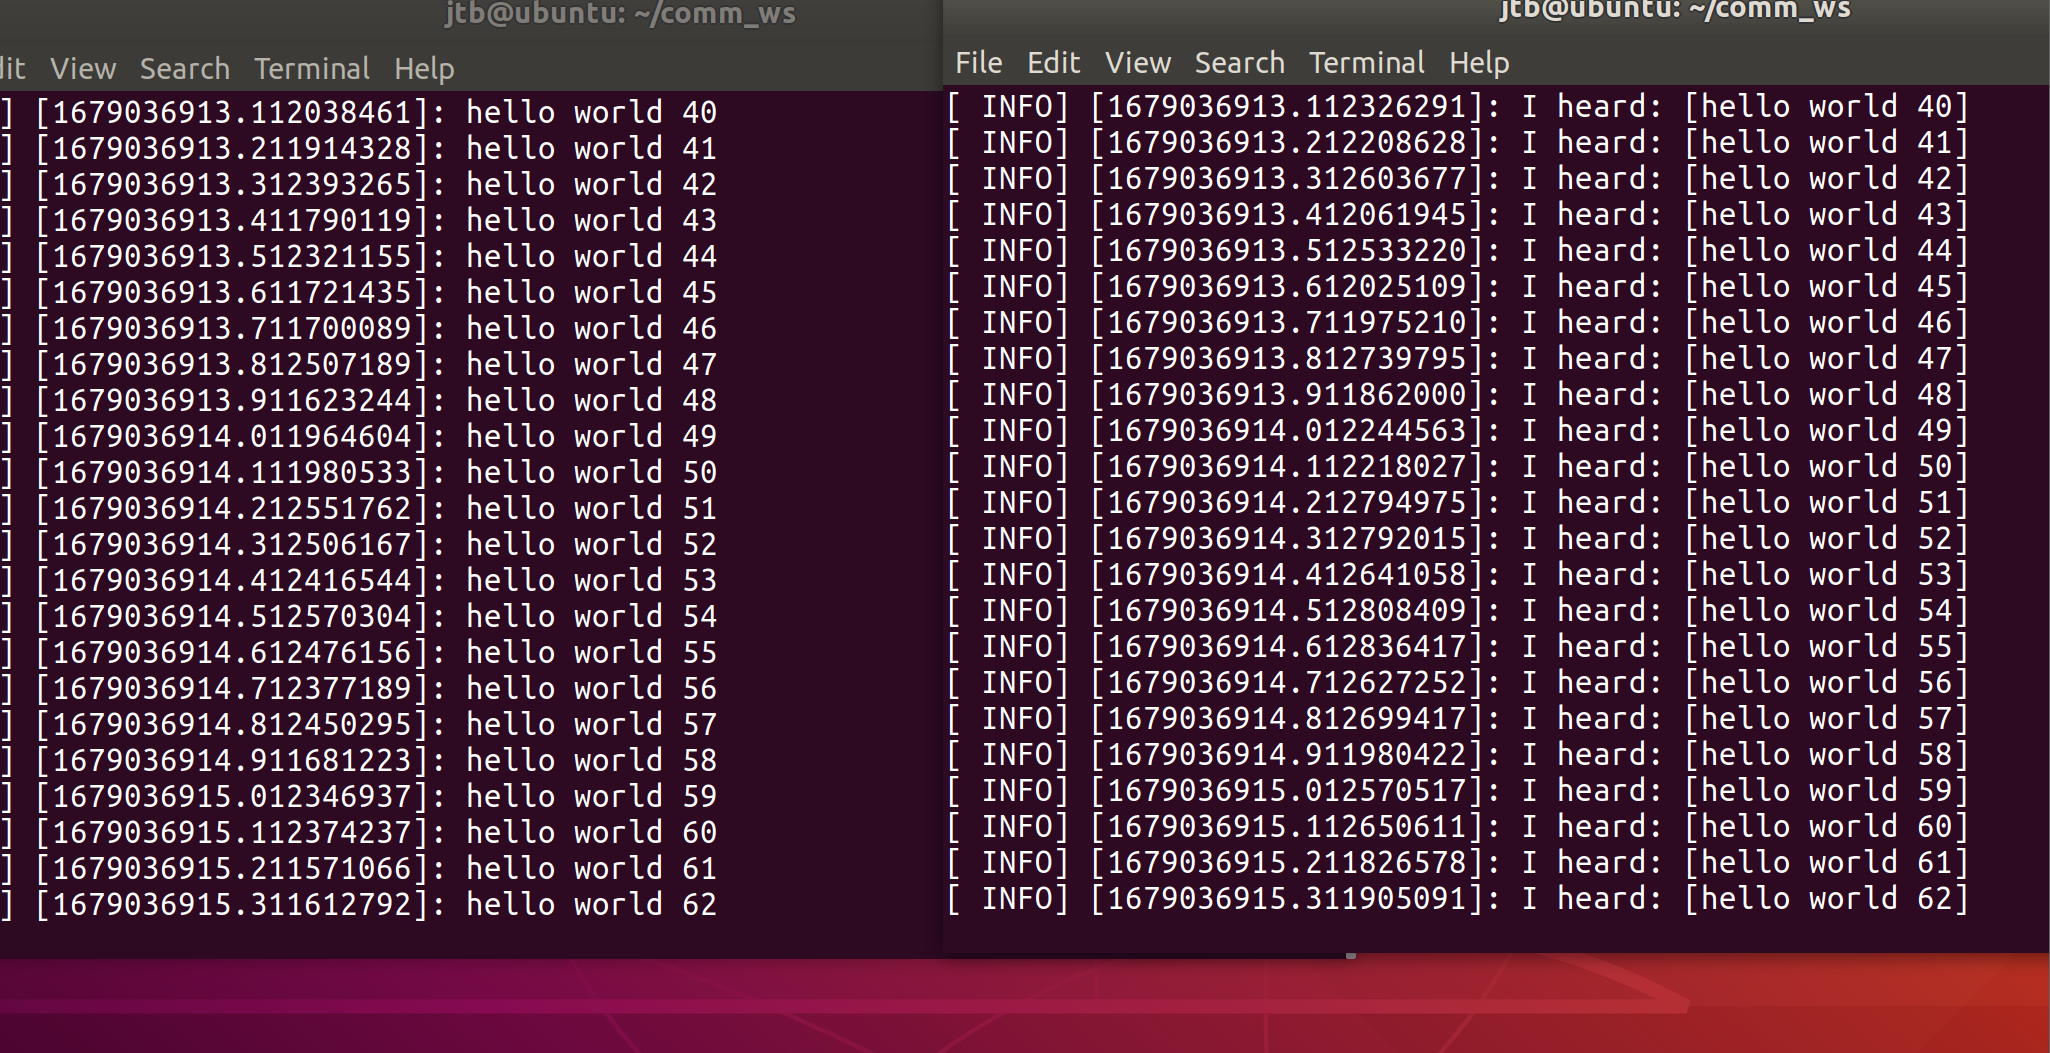Viewport: 2050px width, 1053px height.
Task: Click timestamp 1679036915.211826578 in right terminal
Action: coord(1287,862)
